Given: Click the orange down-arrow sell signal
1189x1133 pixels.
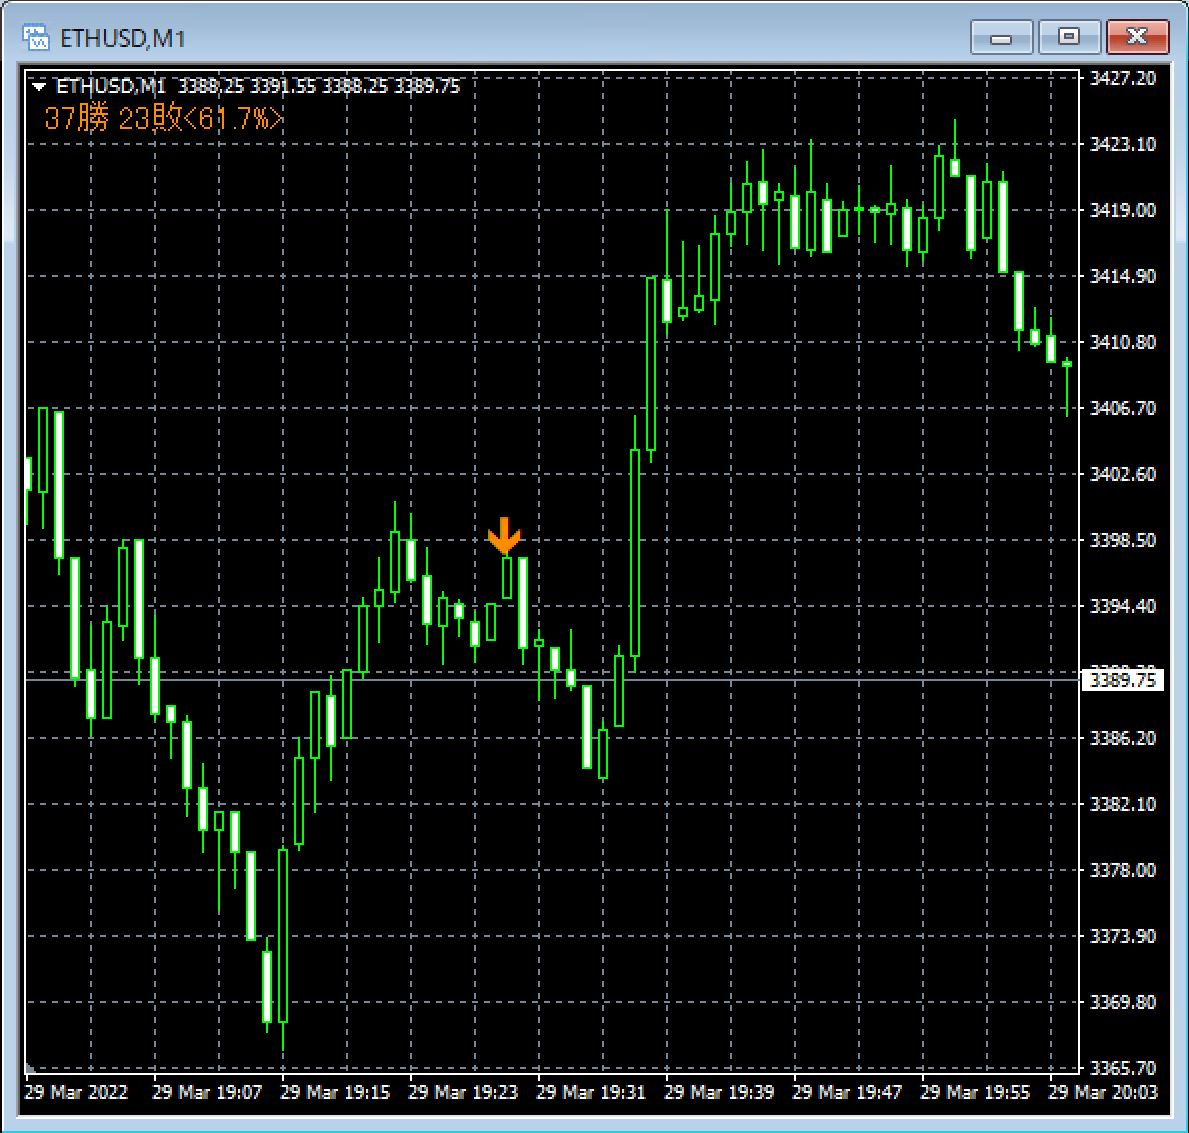Looking at the screenshot, I should [504, 535].
